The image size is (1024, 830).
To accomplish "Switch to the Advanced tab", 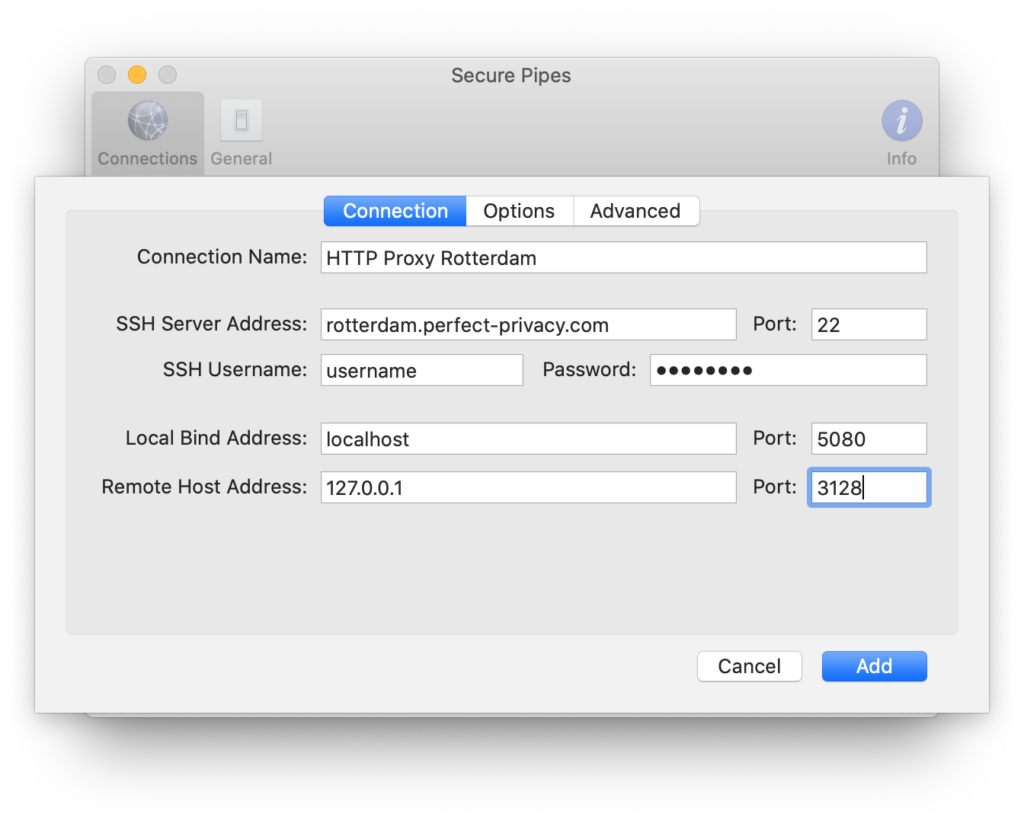I will coord(635,211).
